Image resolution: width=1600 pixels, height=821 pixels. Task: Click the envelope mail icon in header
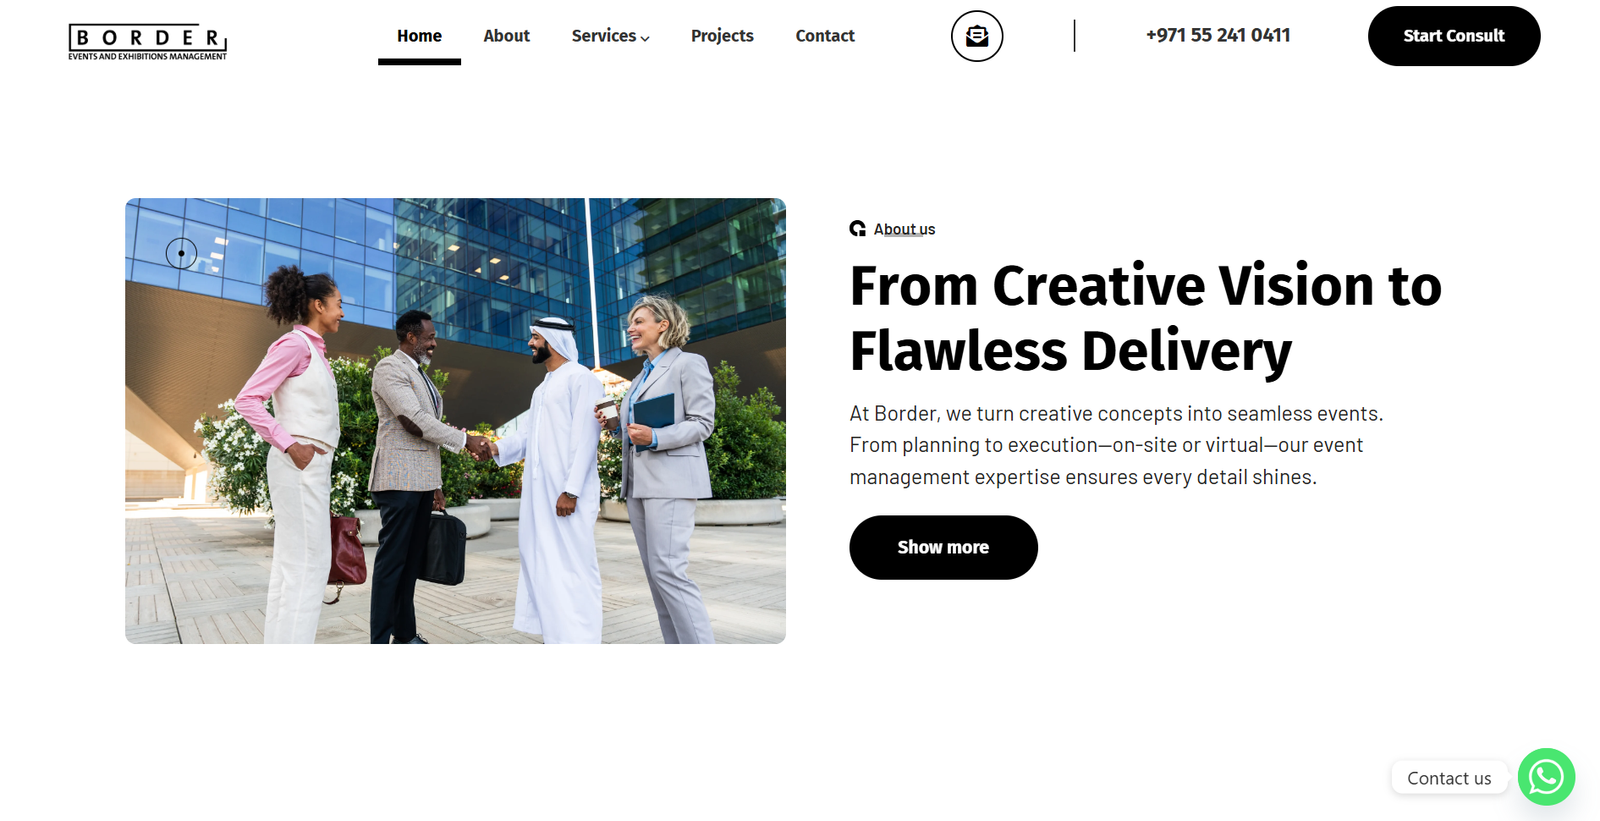click(977, 36)
